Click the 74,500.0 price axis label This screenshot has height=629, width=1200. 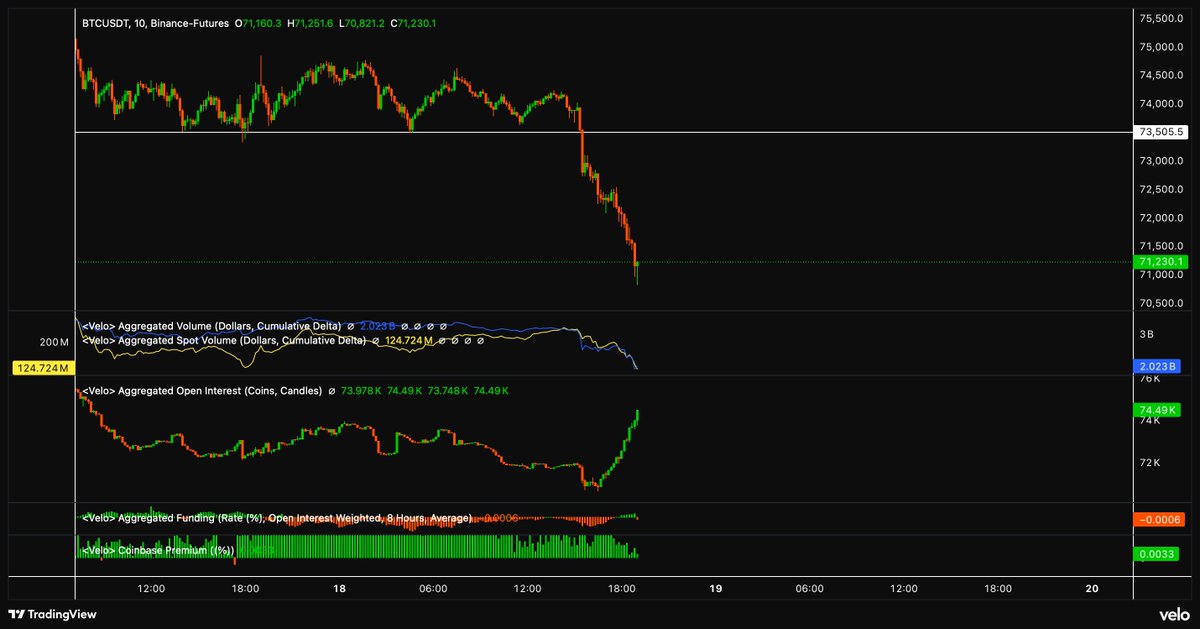tap(1161, 75)
